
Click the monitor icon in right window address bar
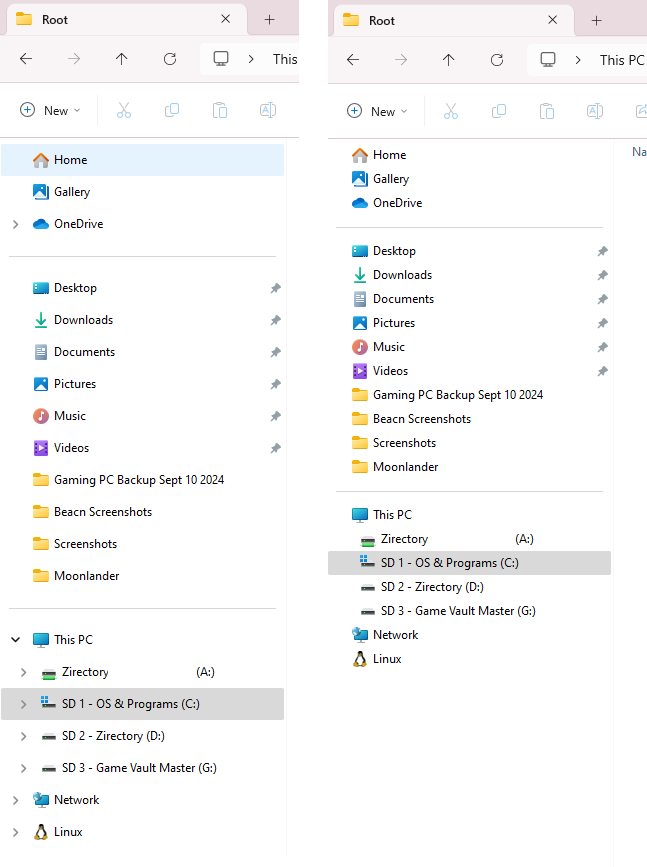pos(548,60)
